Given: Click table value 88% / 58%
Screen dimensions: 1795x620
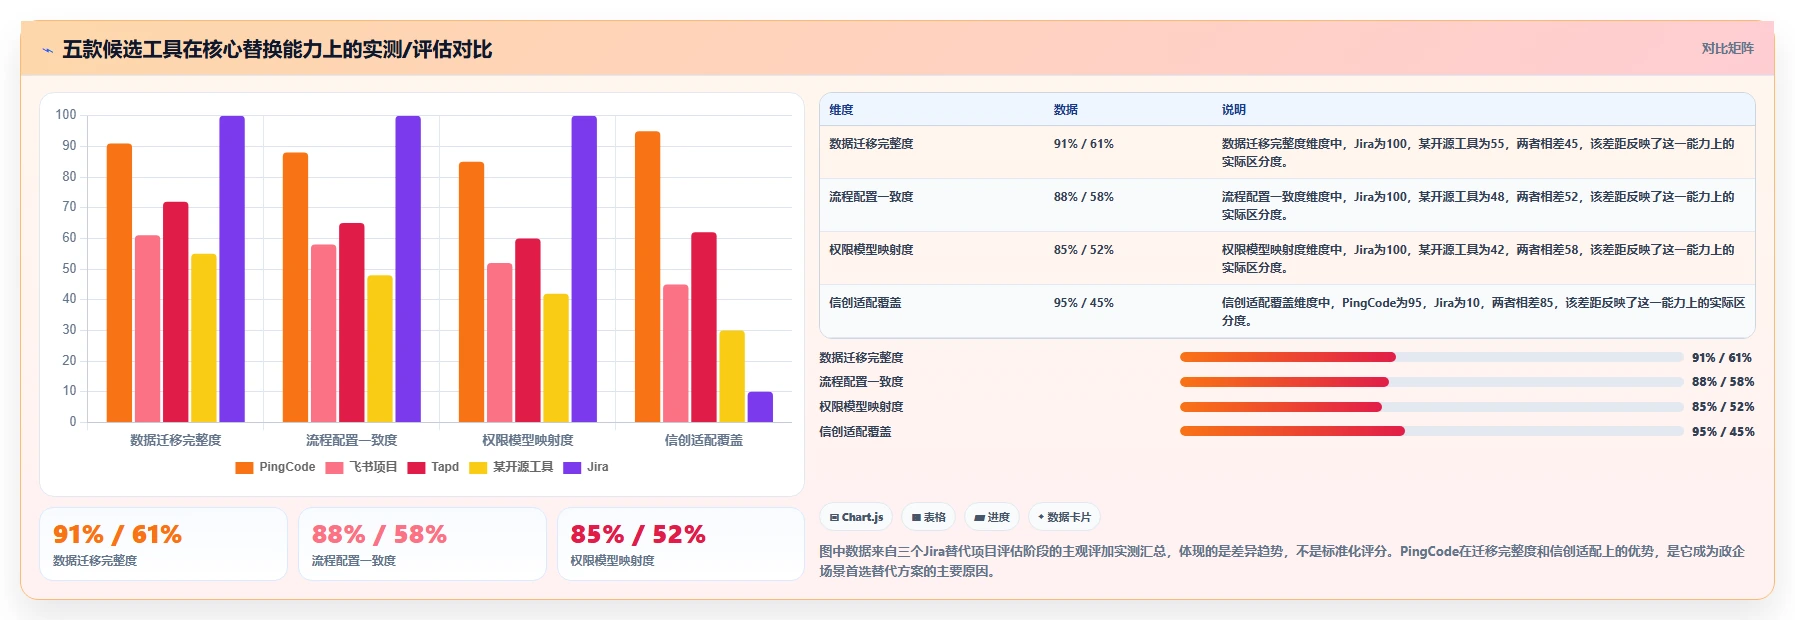Looking at the screenshot, I should tap(1083, 197).
